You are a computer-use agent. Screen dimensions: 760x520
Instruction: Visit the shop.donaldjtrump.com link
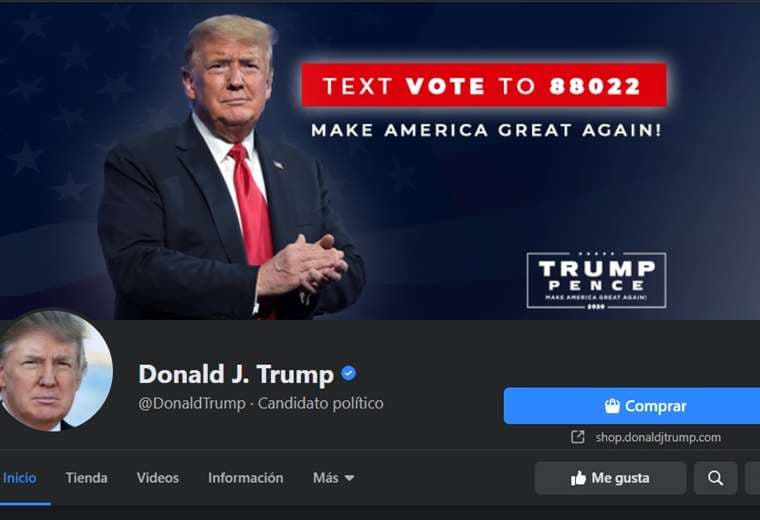[658, 437]
